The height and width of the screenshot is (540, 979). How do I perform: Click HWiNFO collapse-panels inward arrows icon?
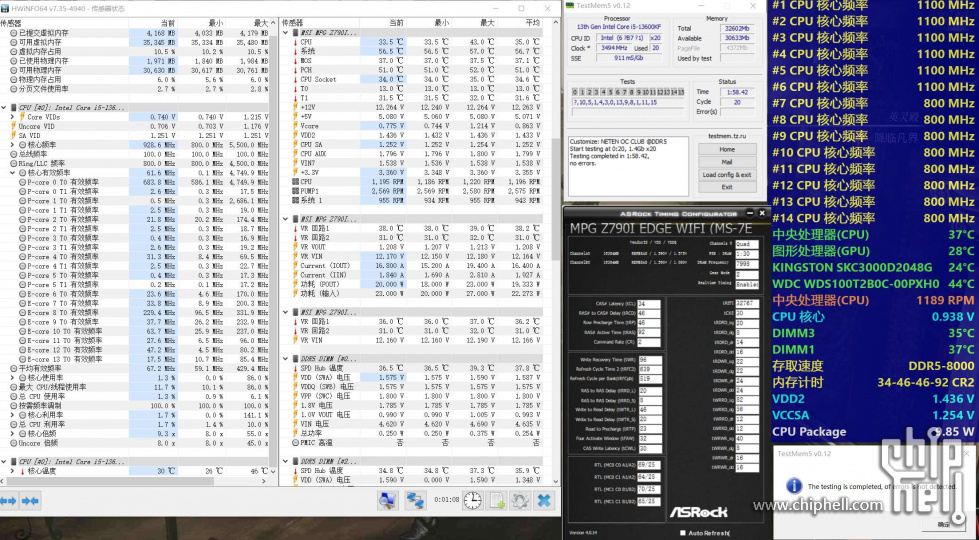click(x=30, y=501)
